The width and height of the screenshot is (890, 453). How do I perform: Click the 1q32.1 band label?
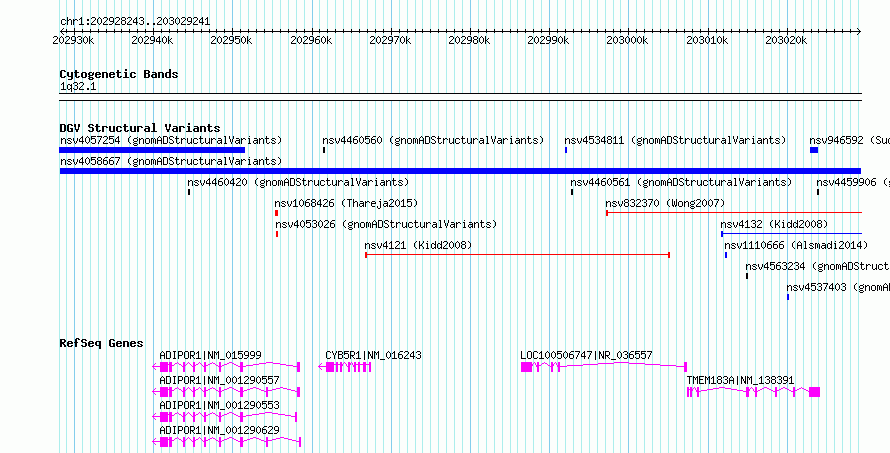tap(79, 87)
